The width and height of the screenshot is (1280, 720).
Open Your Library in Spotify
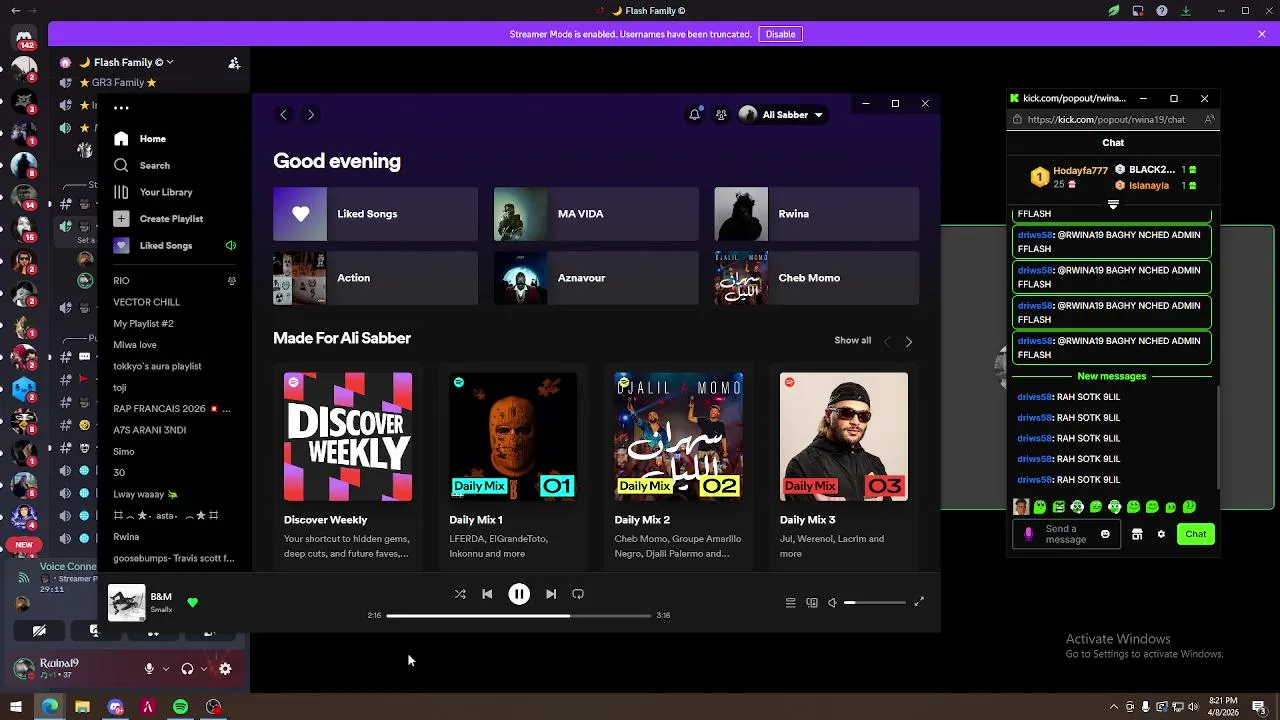click(153, 192)
